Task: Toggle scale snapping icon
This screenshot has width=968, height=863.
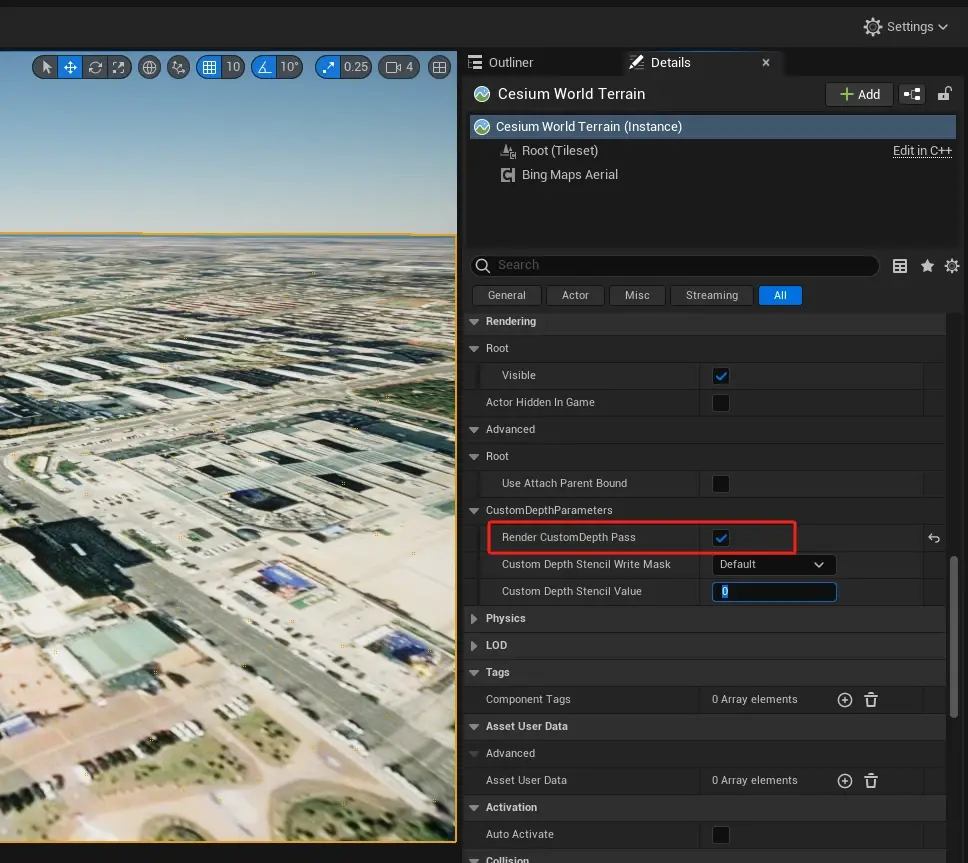Action: tap(328, 67)
